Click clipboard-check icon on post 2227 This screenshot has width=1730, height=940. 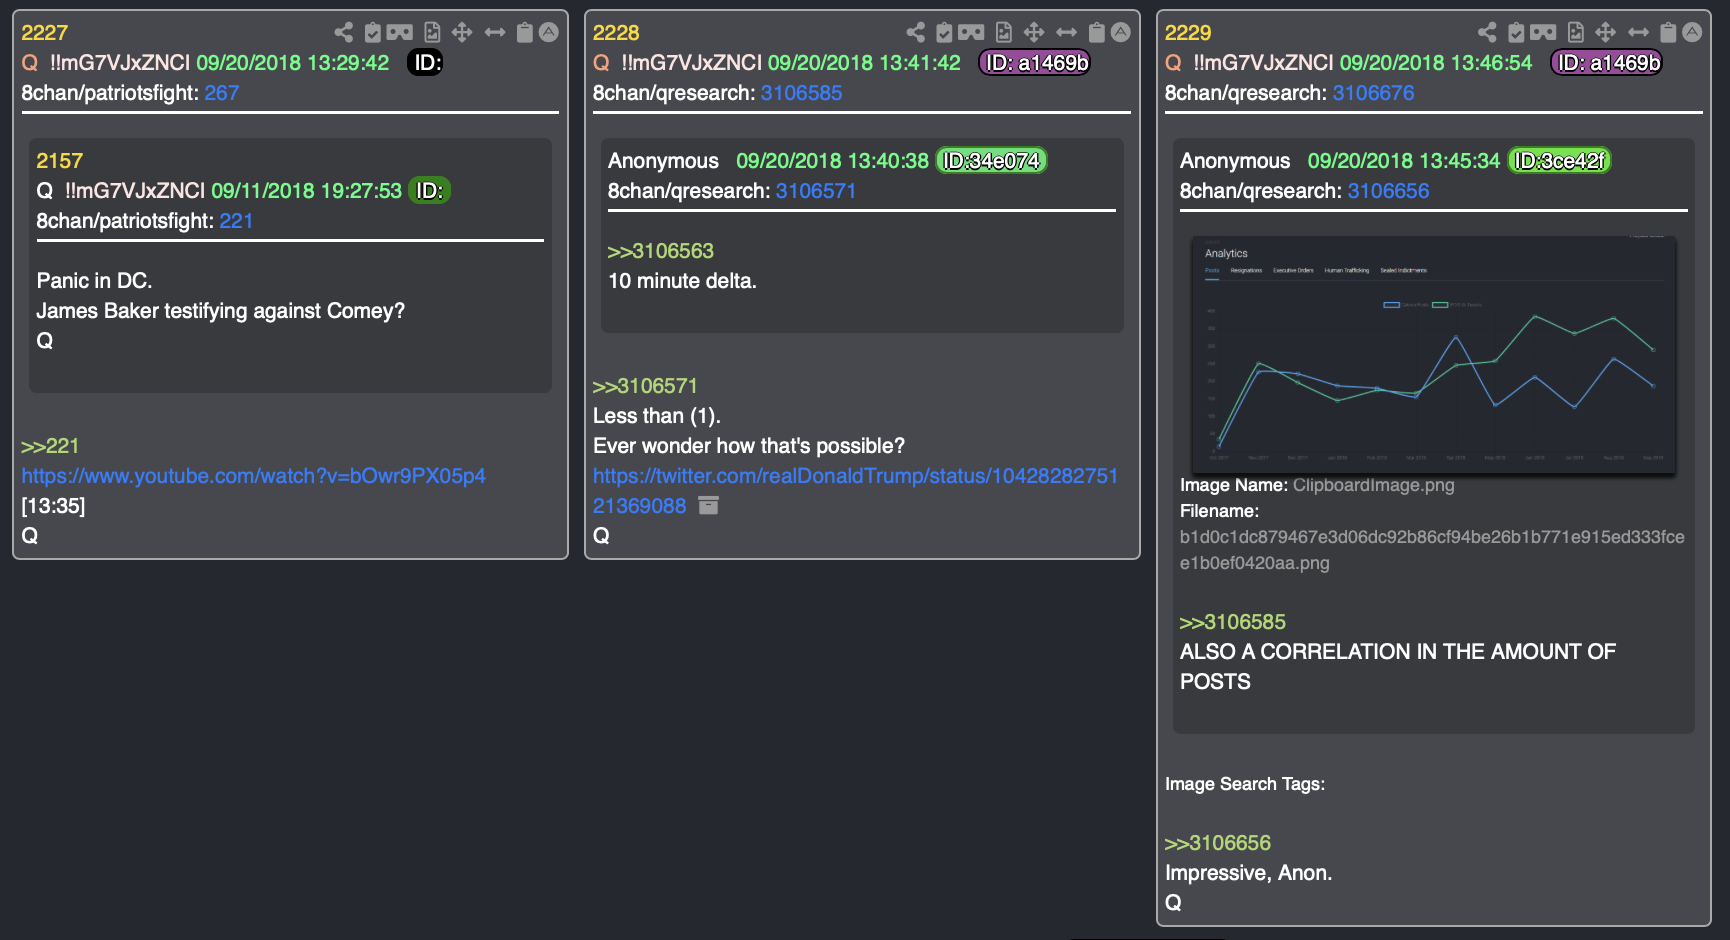pos(372,32)
